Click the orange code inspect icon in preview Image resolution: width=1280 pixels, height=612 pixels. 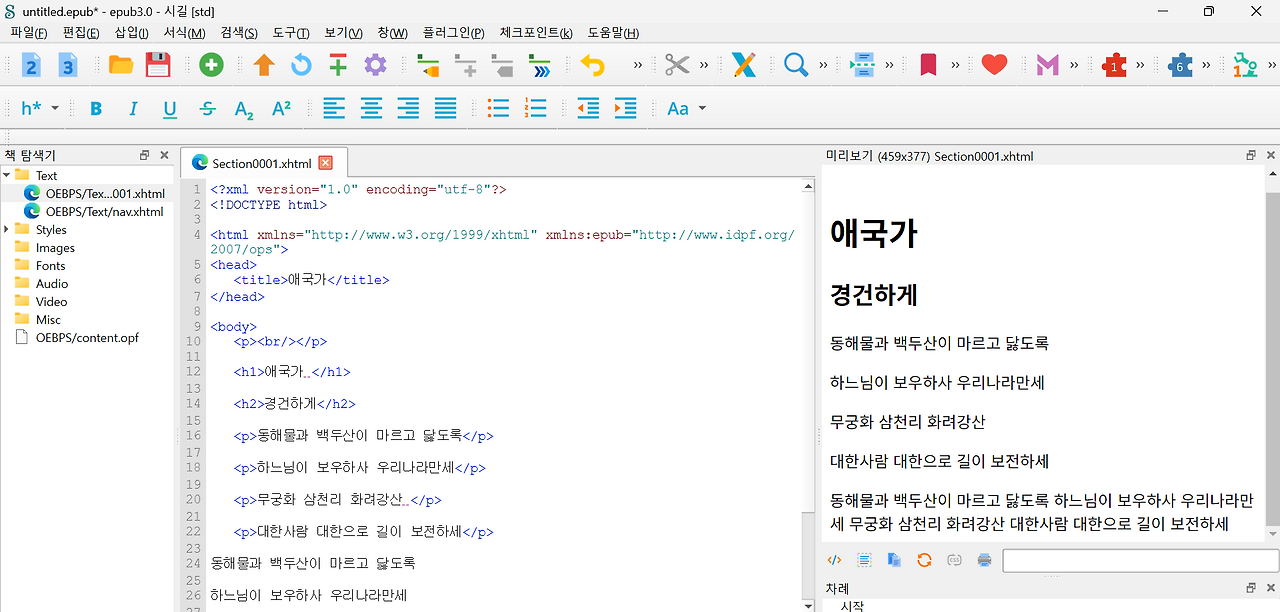tap(834, 560)
